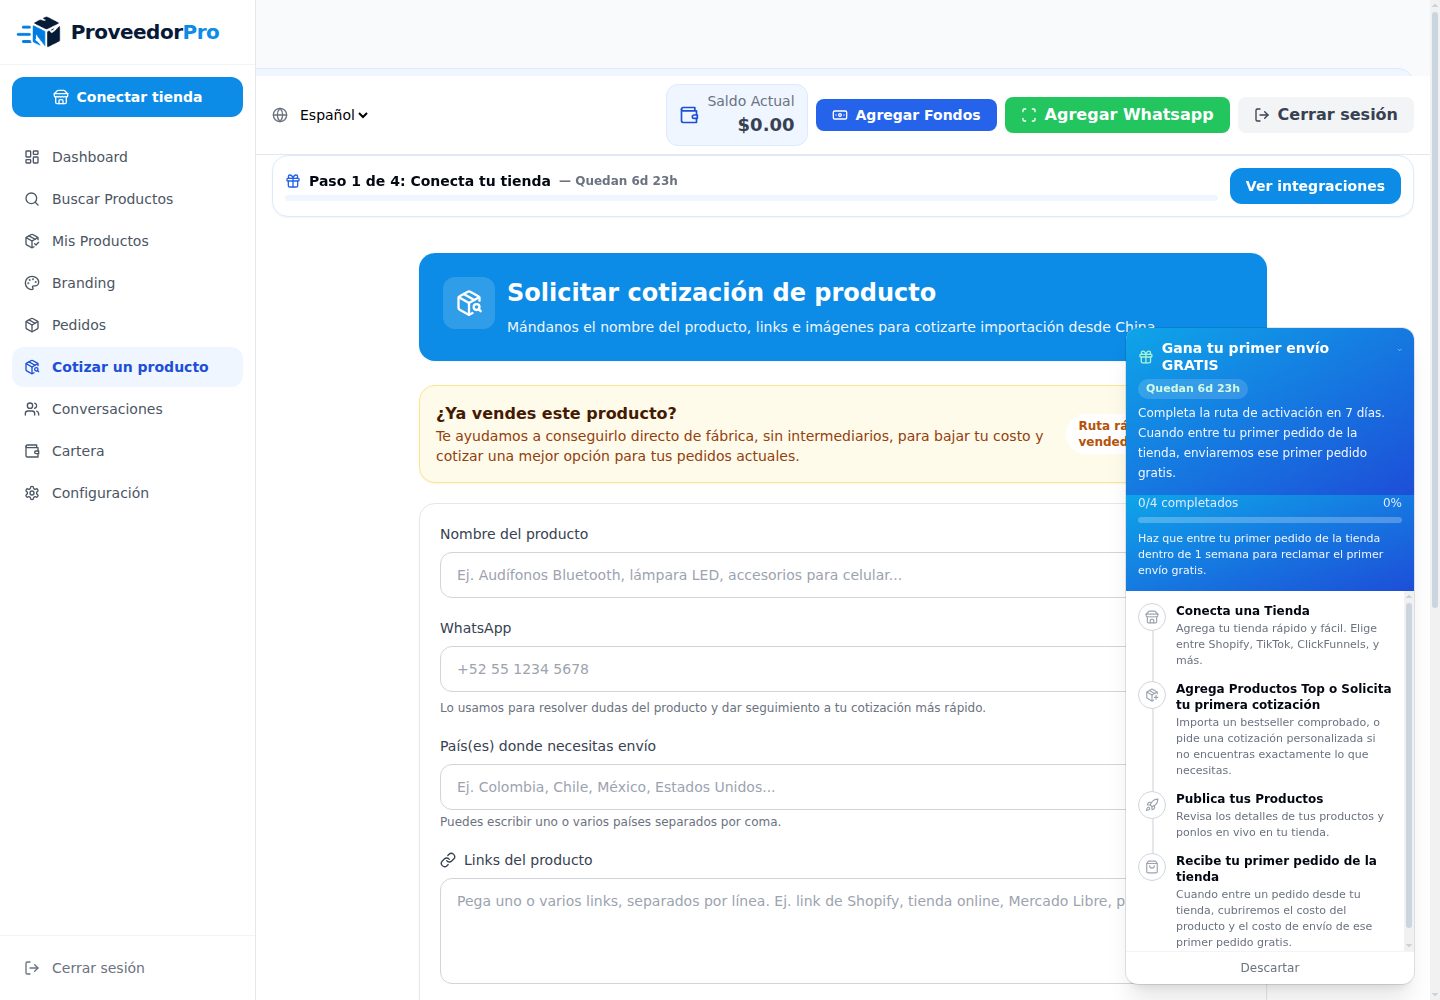Click the Publica tus Productos rocket icon

point(1152,805)
